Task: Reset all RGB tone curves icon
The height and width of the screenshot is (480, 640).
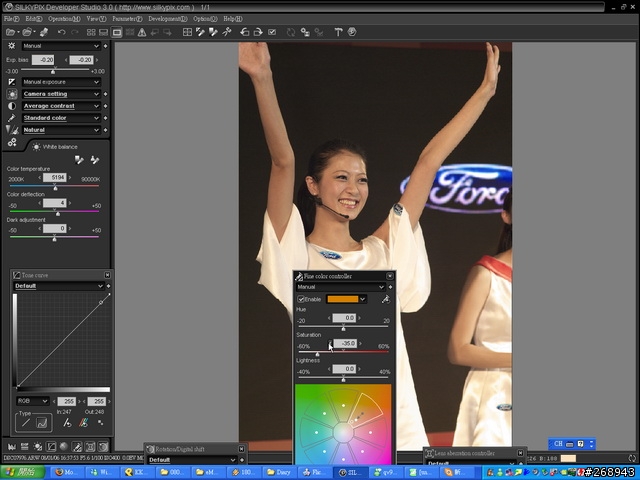Action: click(x=83, y=423)
